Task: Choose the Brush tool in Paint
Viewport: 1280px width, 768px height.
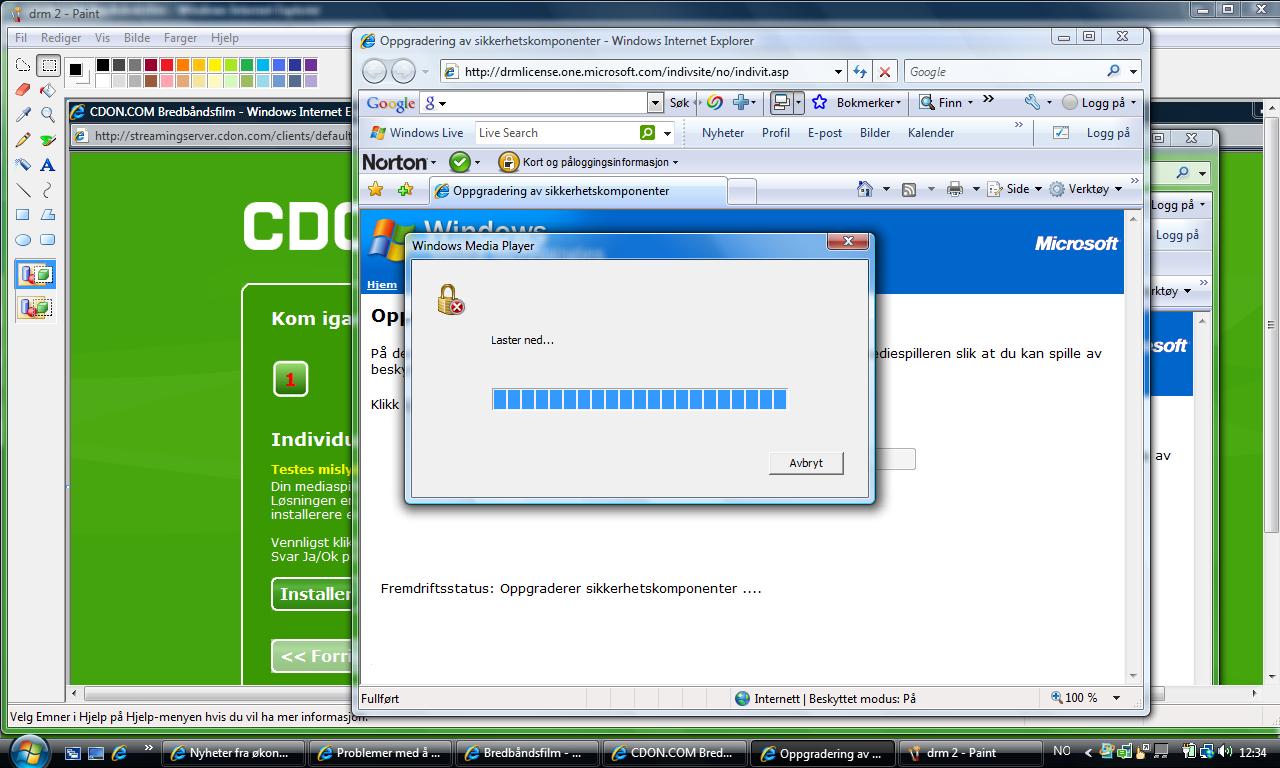Action: click(48, 140)
